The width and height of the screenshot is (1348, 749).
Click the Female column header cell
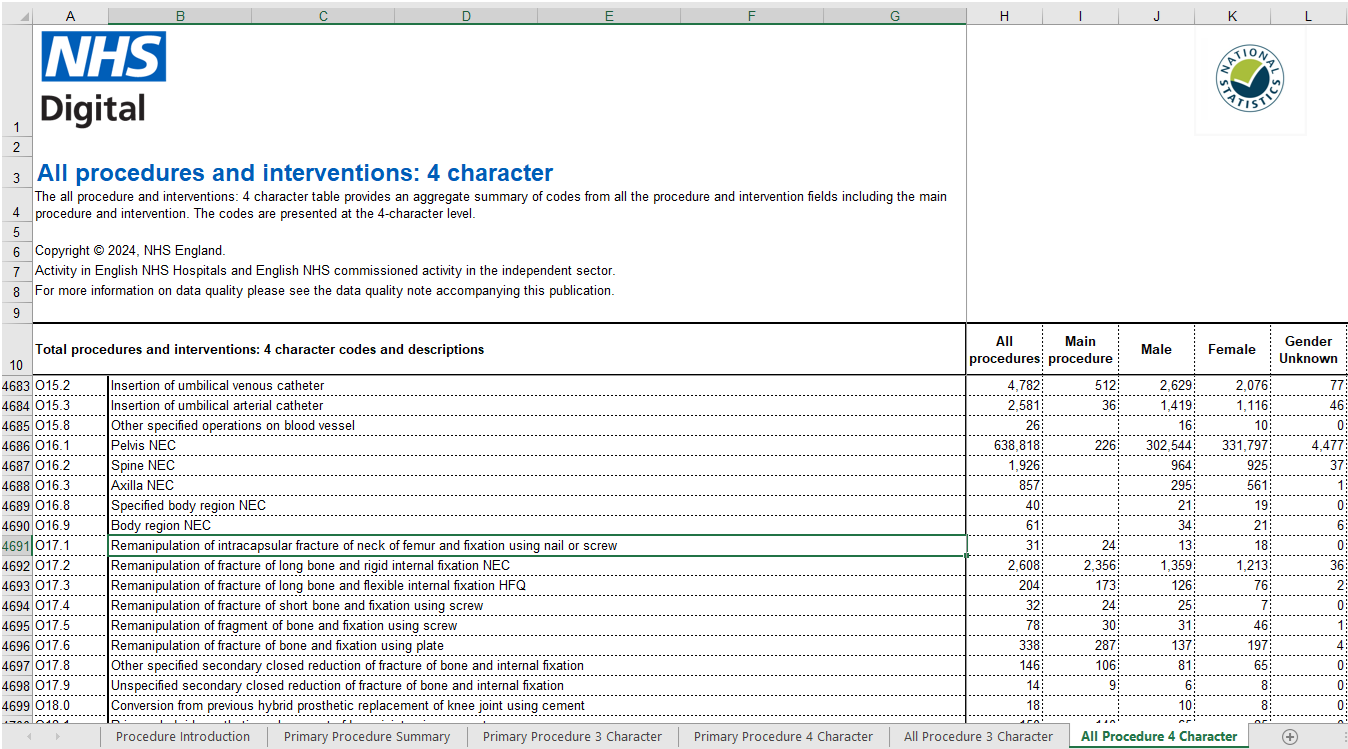(1231, 348)
